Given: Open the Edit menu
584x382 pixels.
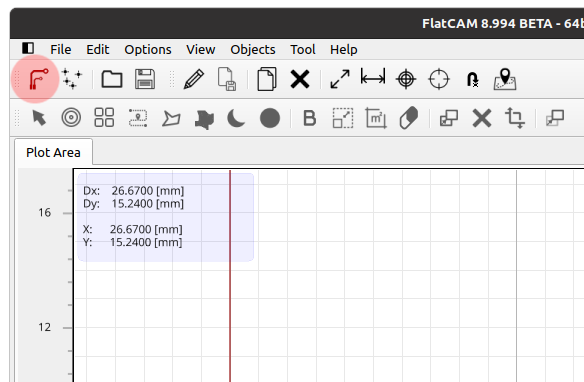Looking at the screenshot, I should (x=98, y=49).
